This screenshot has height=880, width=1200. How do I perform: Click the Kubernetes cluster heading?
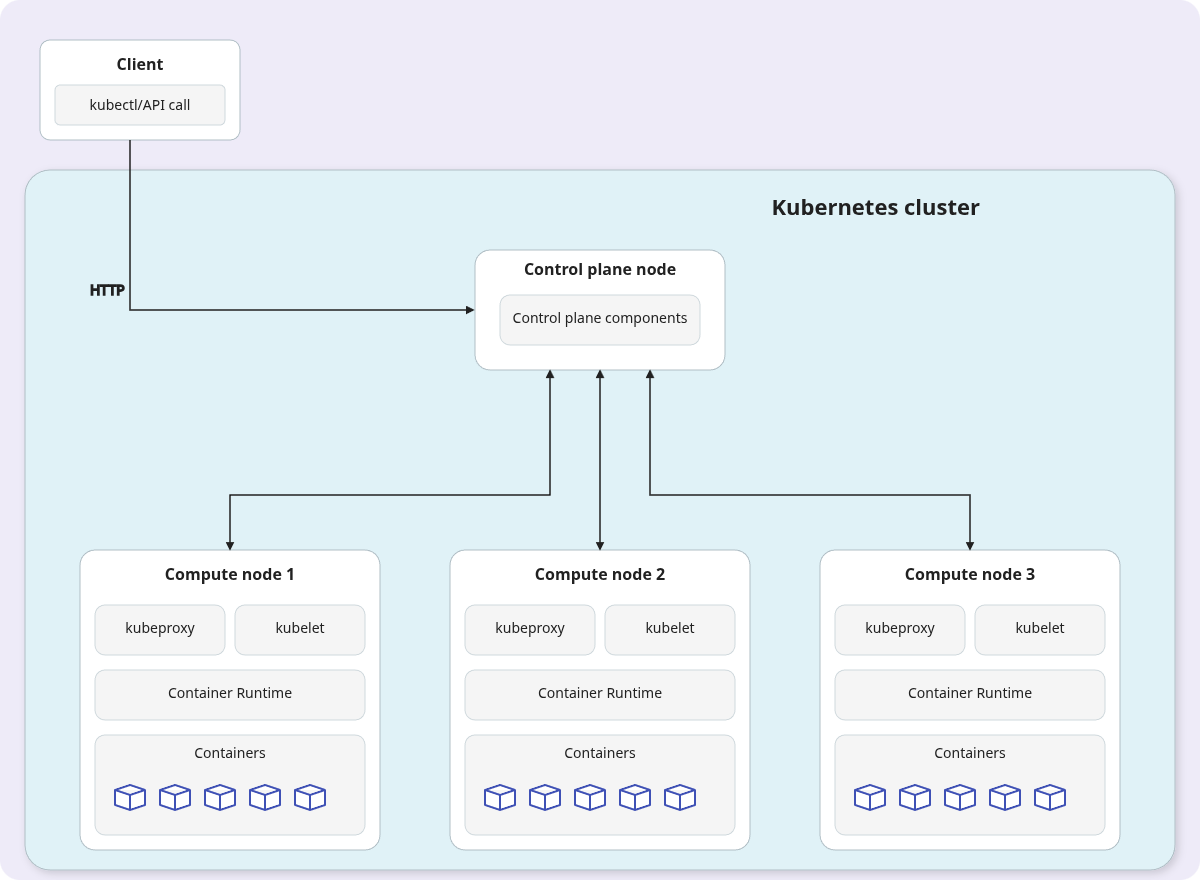tap(876, 208)
